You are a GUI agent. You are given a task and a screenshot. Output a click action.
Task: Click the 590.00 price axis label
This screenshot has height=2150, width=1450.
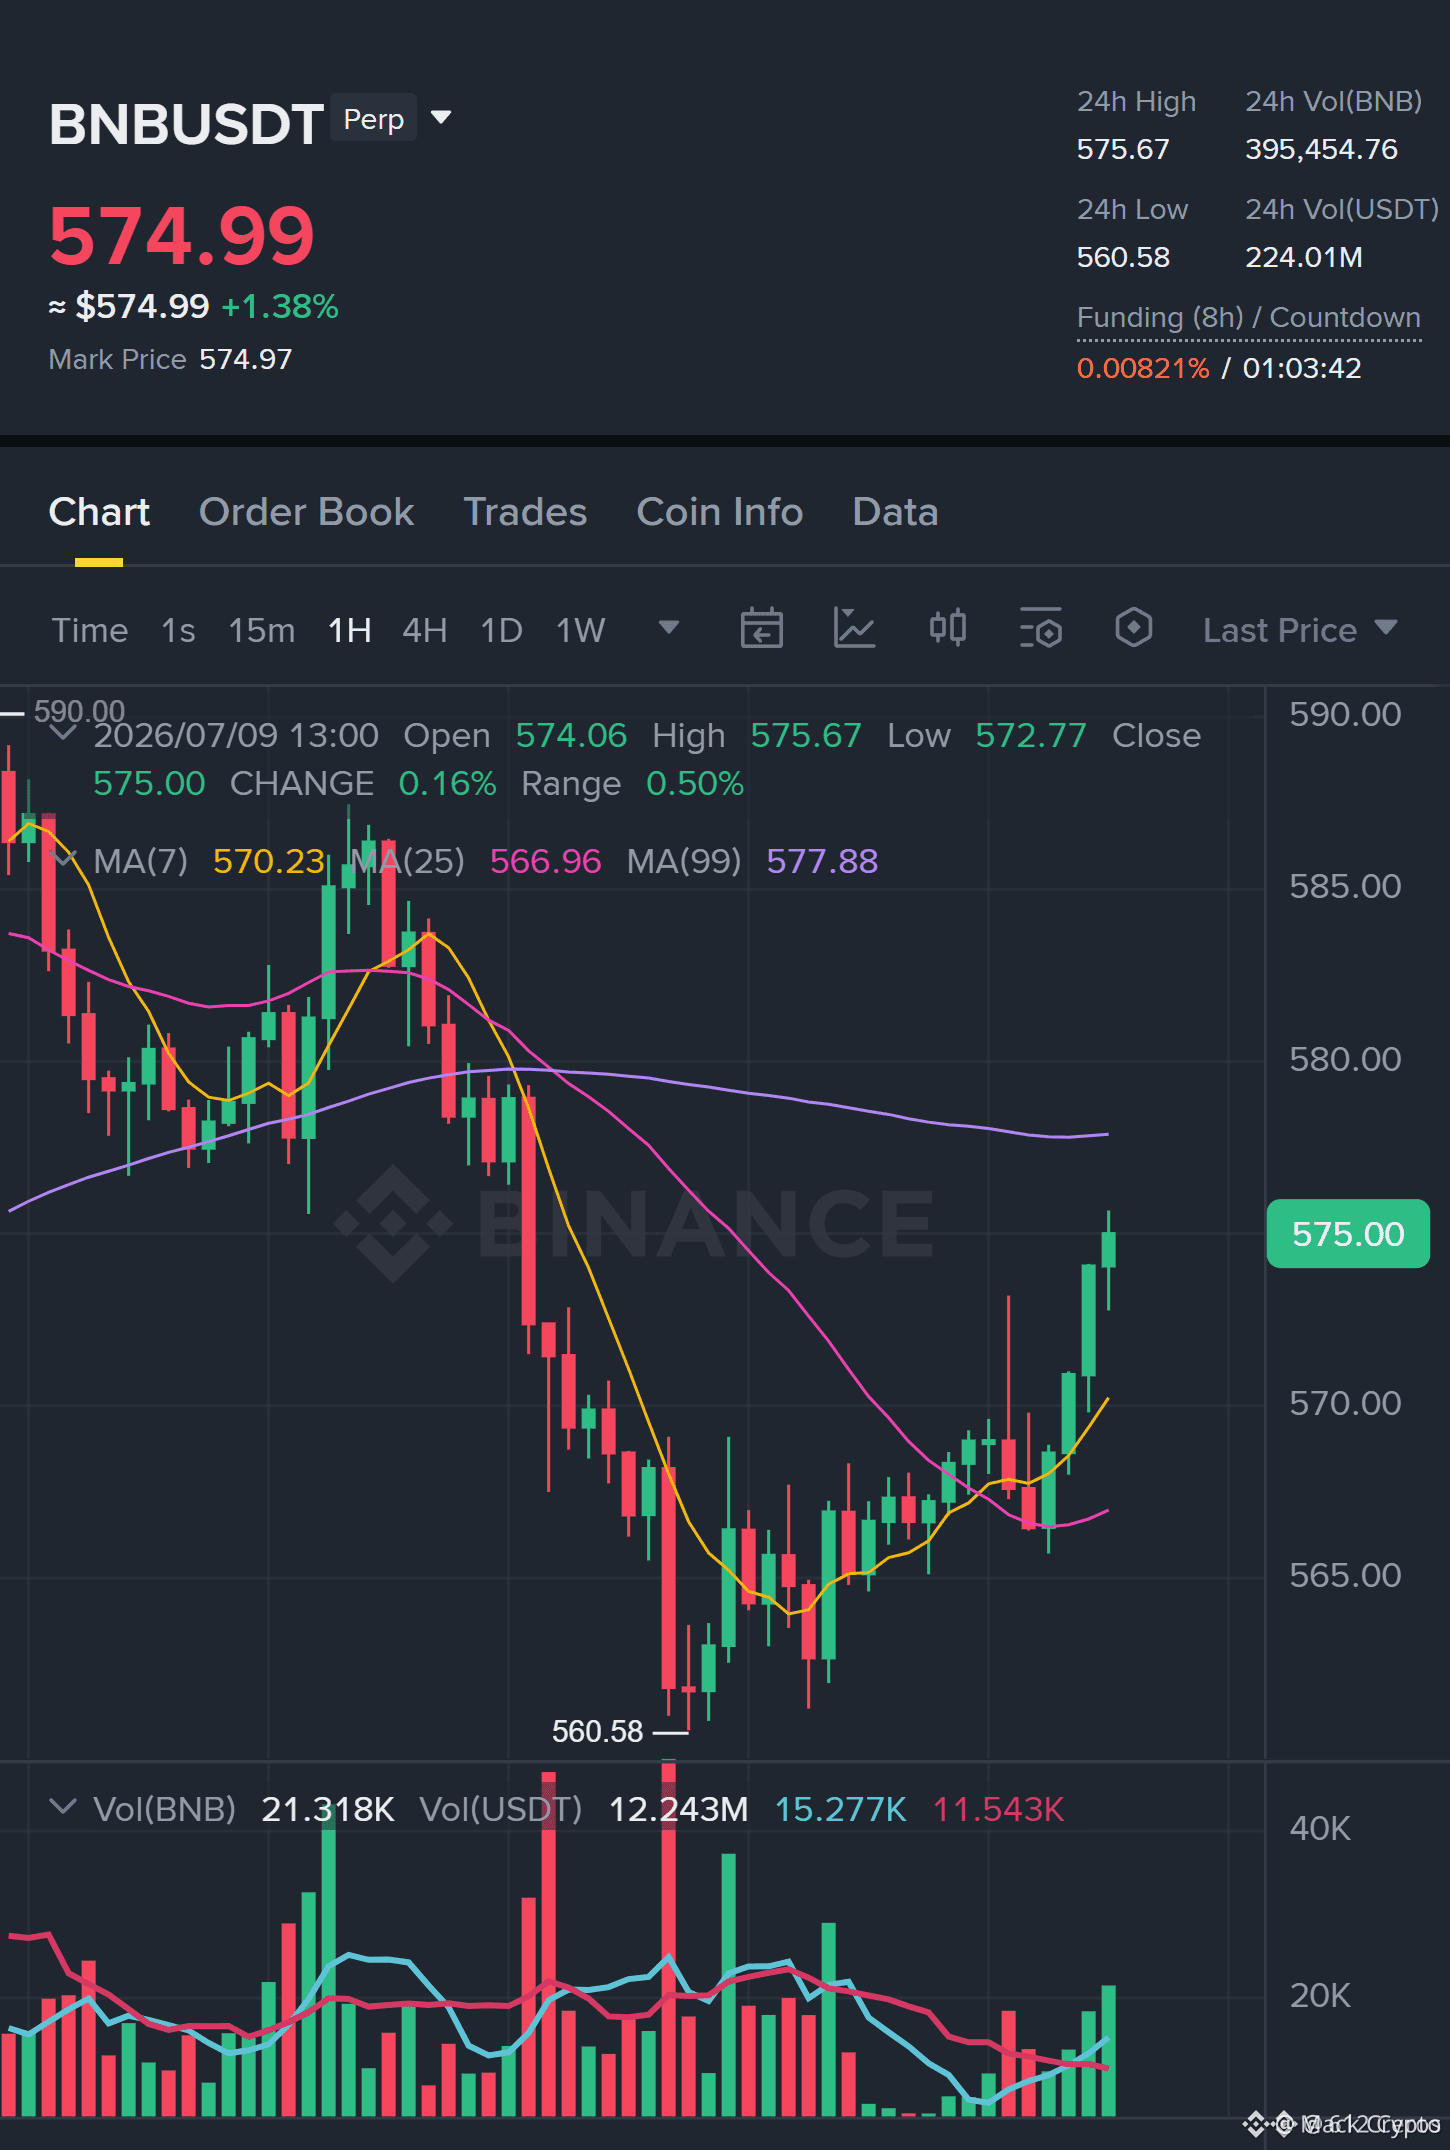1345,714
